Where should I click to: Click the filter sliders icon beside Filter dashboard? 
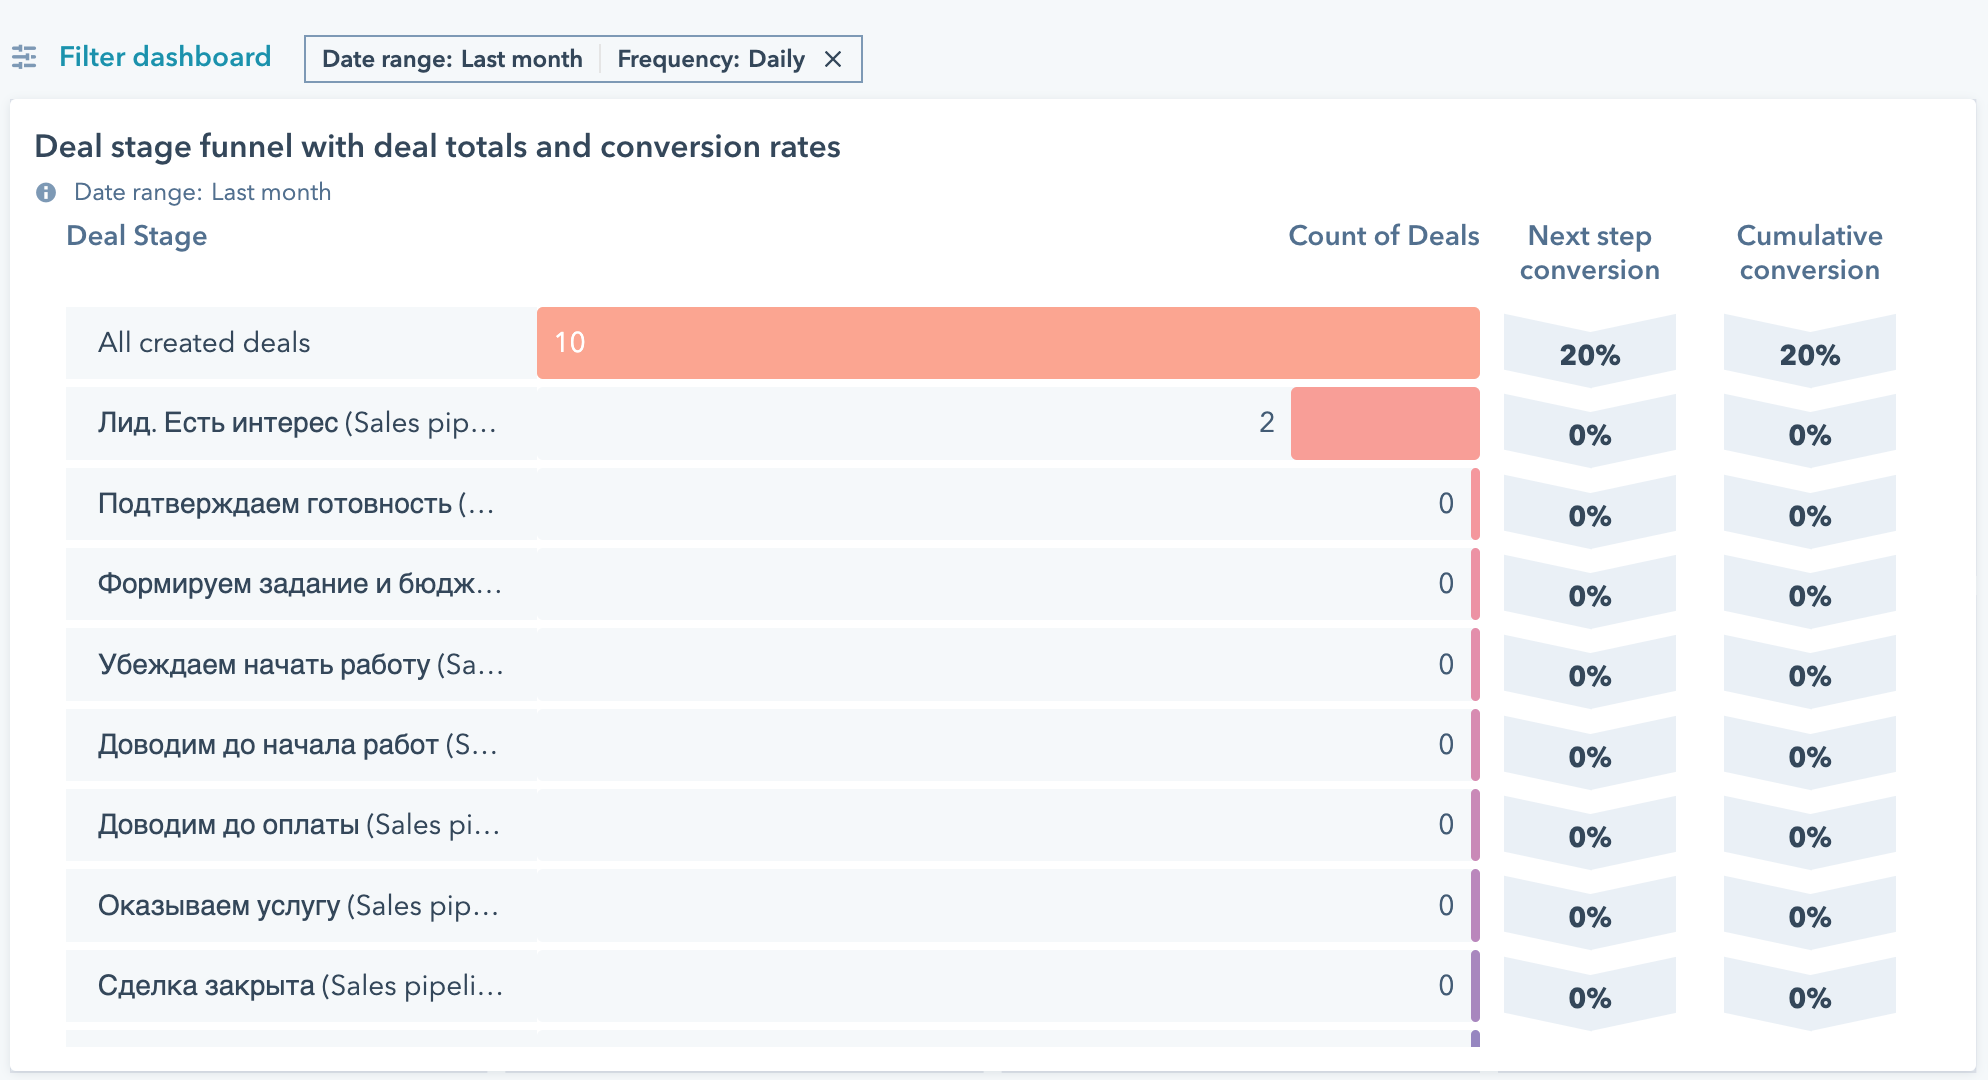tap(25, 57)
